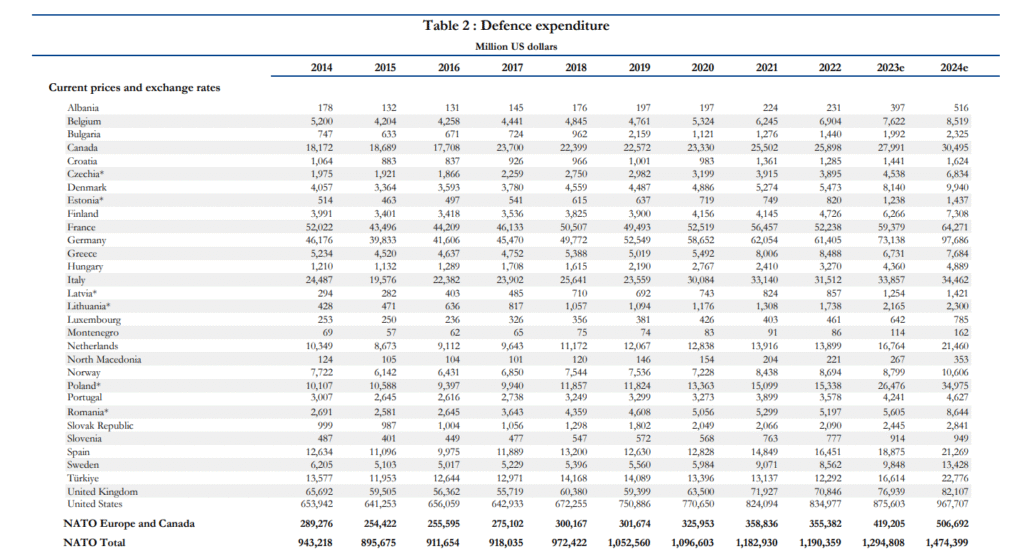Viewport: 1024px width, 556px height.
Task: Select the Netherlands row label
Action: point(93,346)
